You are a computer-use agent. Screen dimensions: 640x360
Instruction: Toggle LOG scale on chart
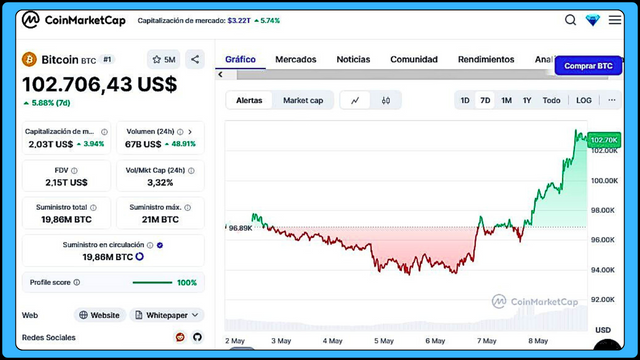[x=584, y=100]
